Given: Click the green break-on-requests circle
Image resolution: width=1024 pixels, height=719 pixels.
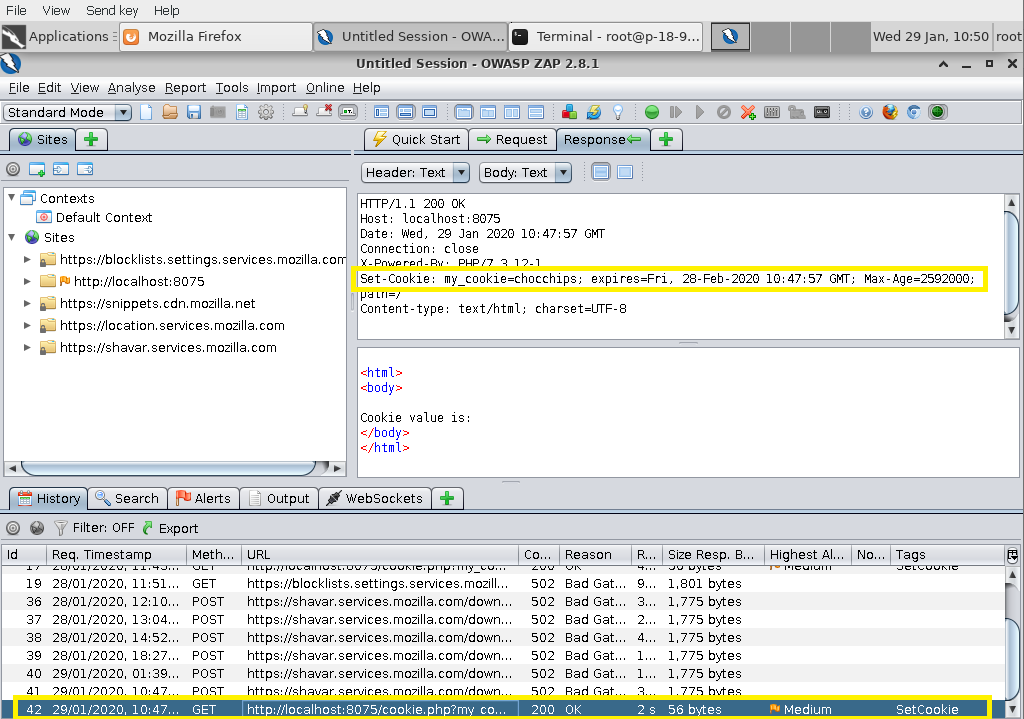Looking at the screenshot, I should pyautogui.click(x=652, y=112).
